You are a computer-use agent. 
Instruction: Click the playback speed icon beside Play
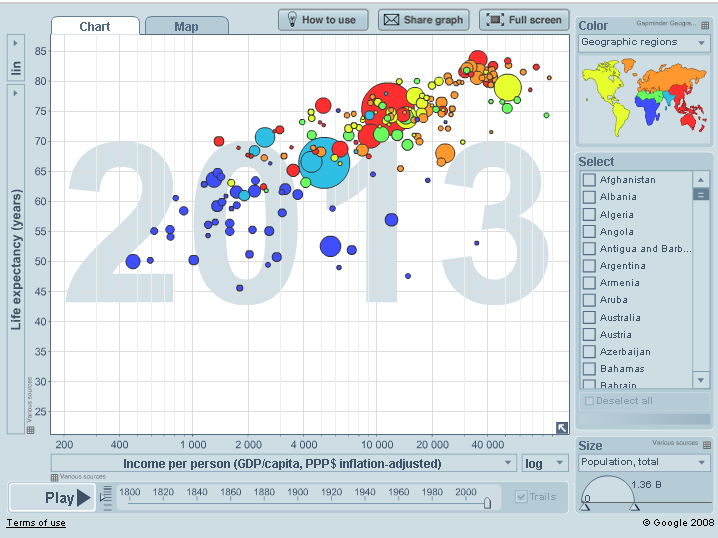(107, 497)
